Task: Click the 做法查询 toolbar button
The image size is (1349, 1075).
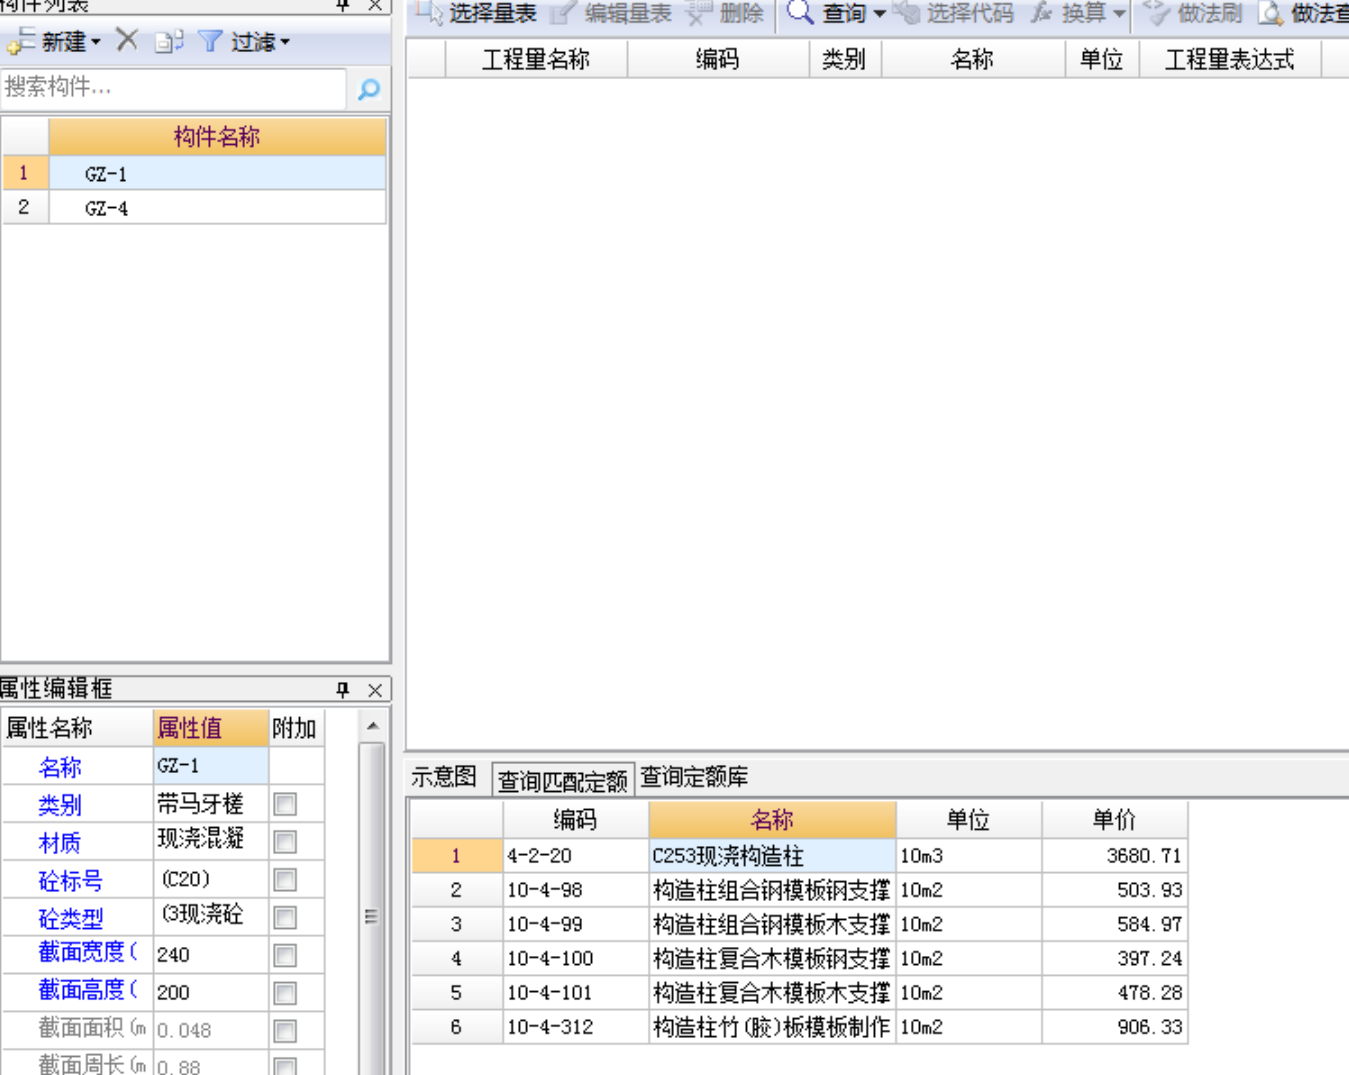Action: point(1303,13)
